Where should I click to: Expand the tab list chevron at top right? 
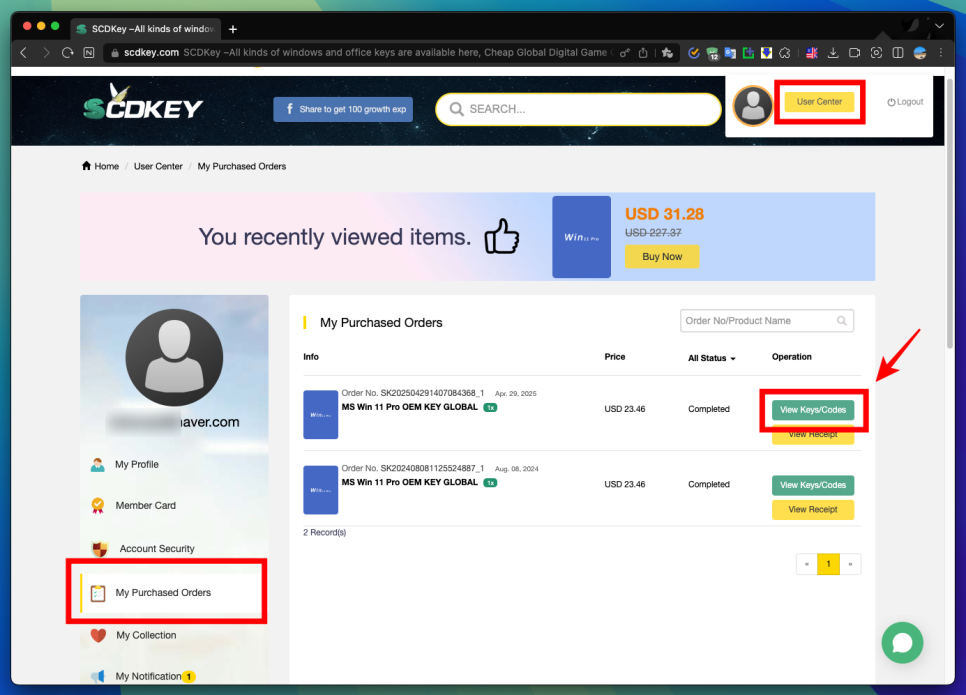939,26
